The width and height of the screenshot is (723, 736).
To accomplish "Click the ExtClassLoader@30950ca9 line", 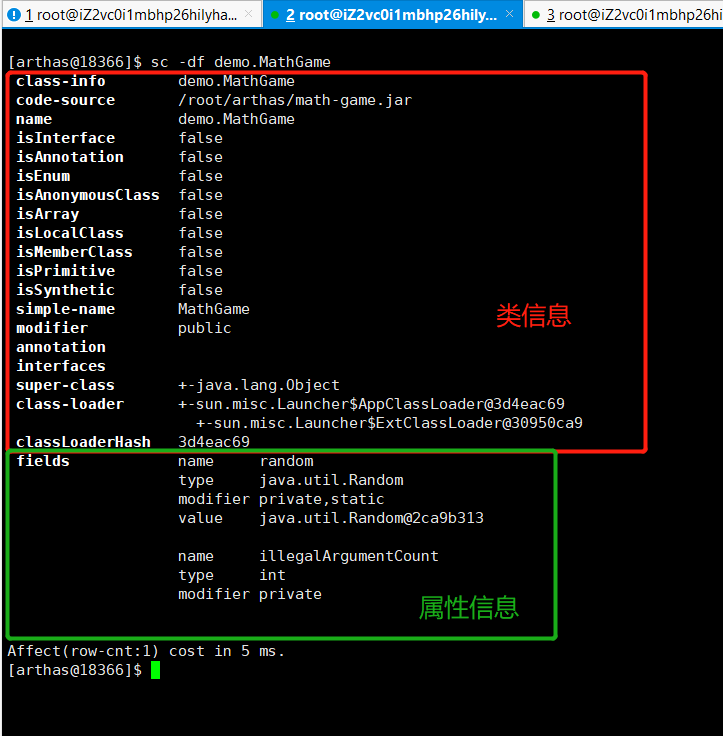I will click(389, 423).
